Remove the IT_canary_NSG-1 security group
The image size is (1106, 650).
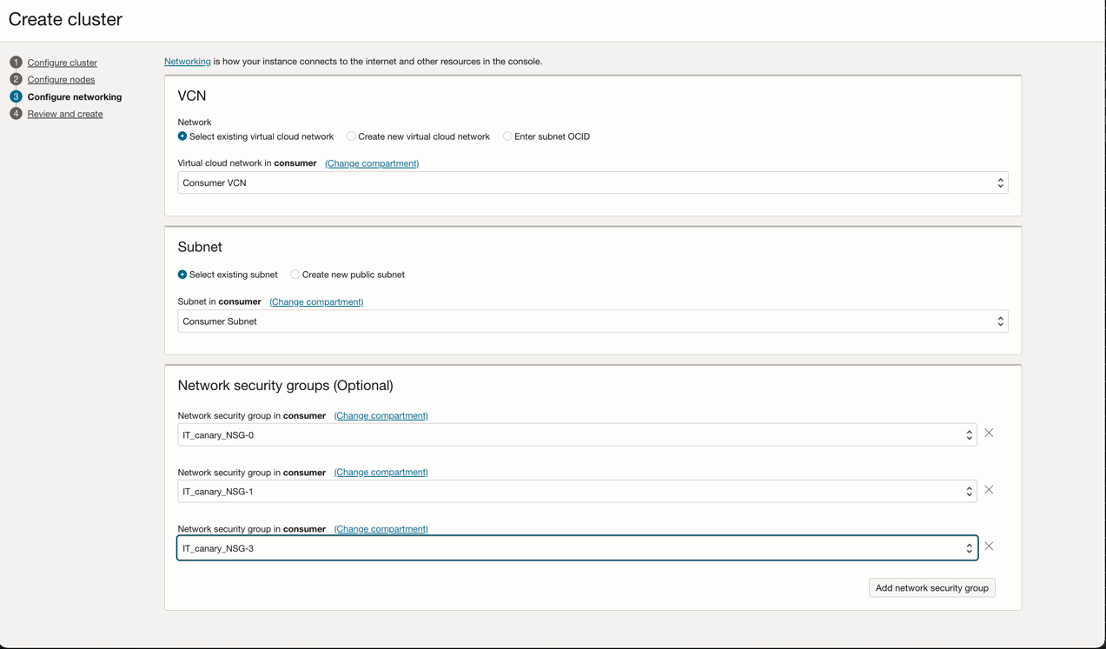(988, 489)
